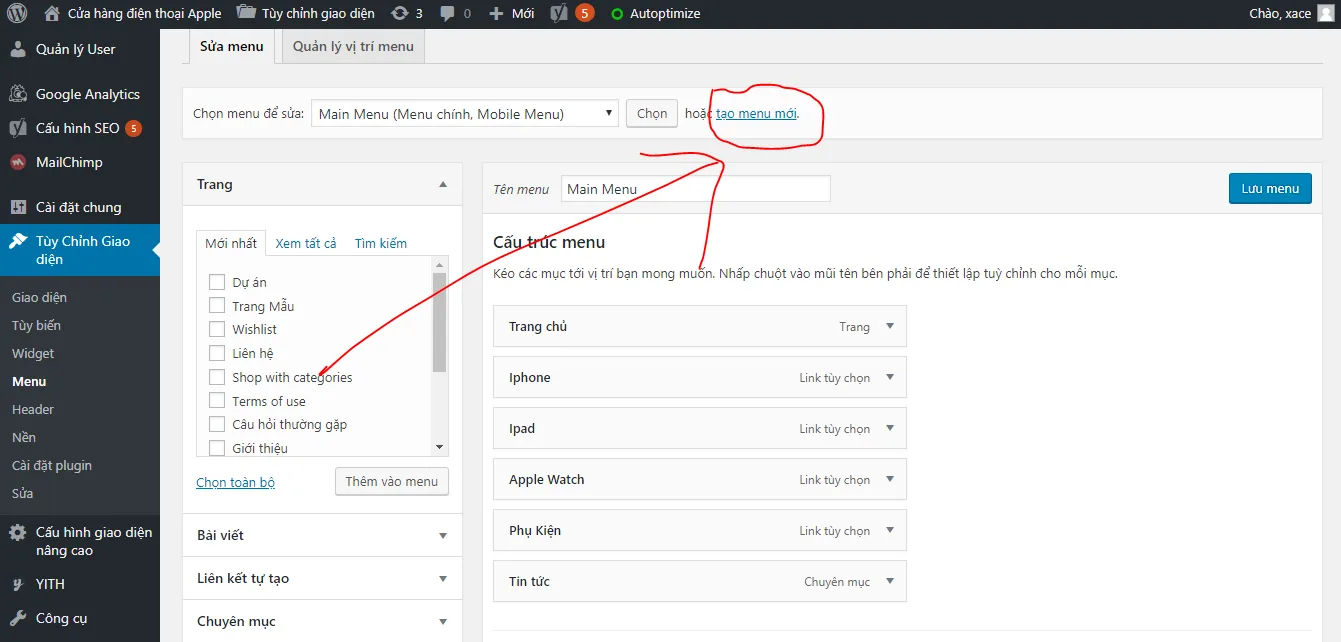Click the Autoptimize green status circle

click(617, 14)
